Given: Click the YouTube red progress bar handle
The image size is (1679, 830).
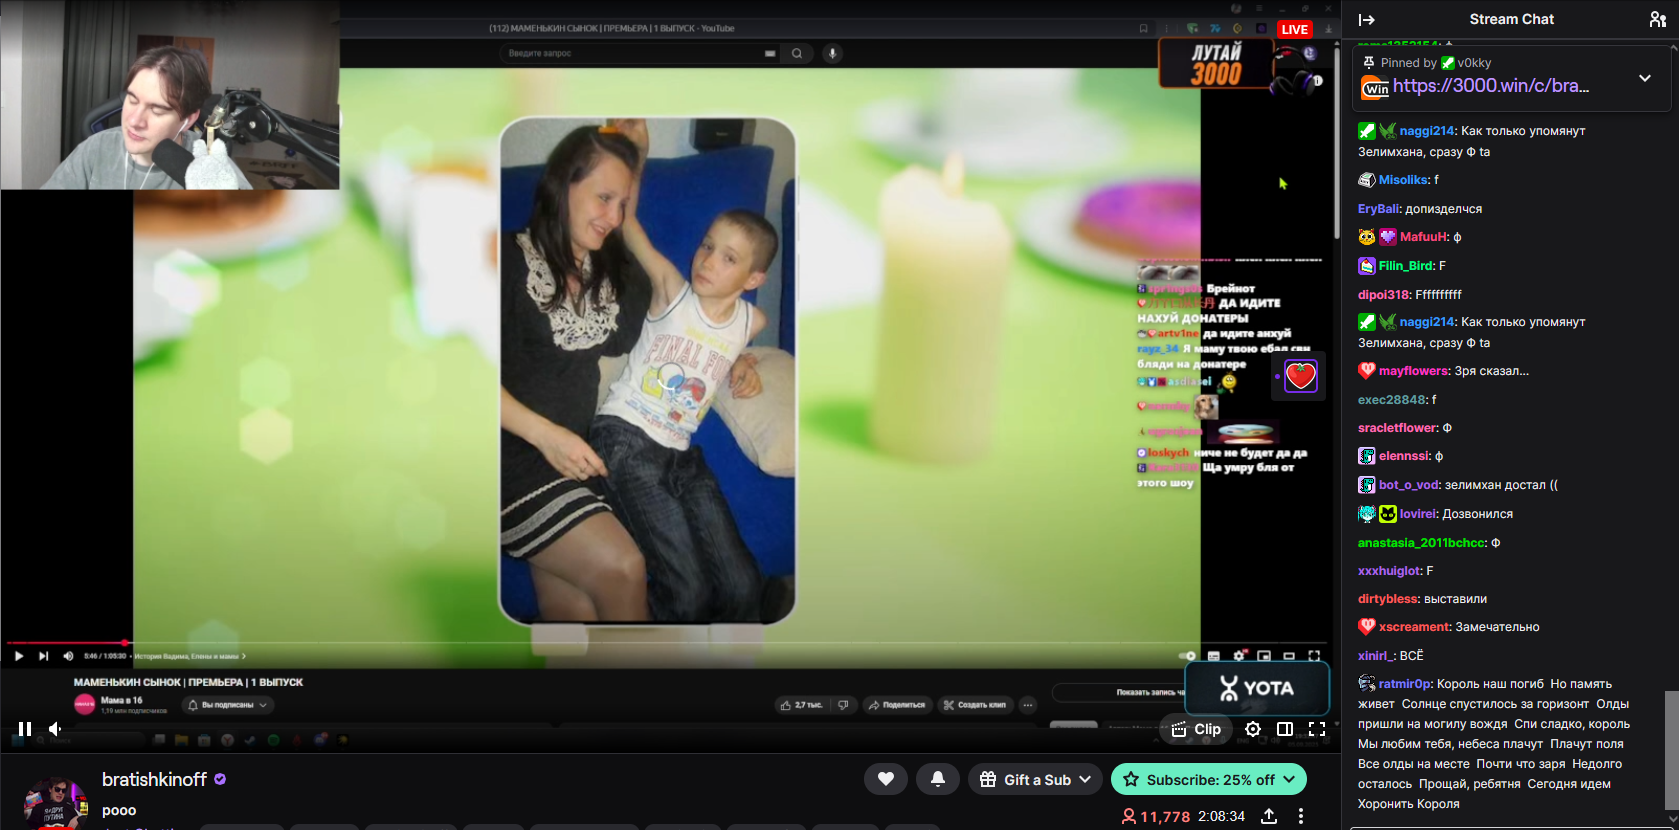Looking at the screenshot, I should click(x=125, y=643).
